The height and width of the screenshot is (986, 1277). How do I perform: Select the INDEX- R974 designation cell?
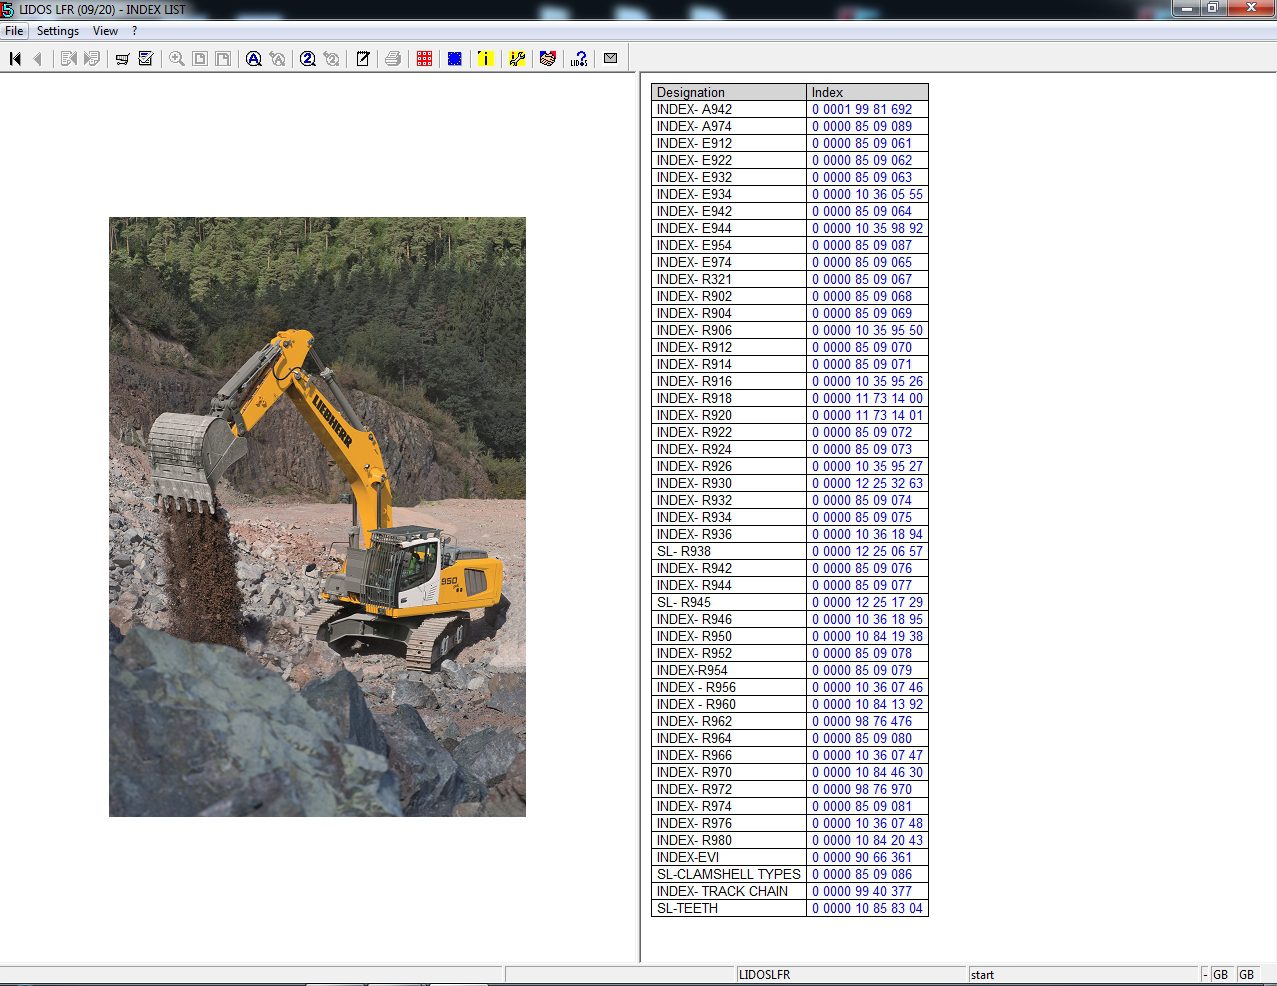729,806
